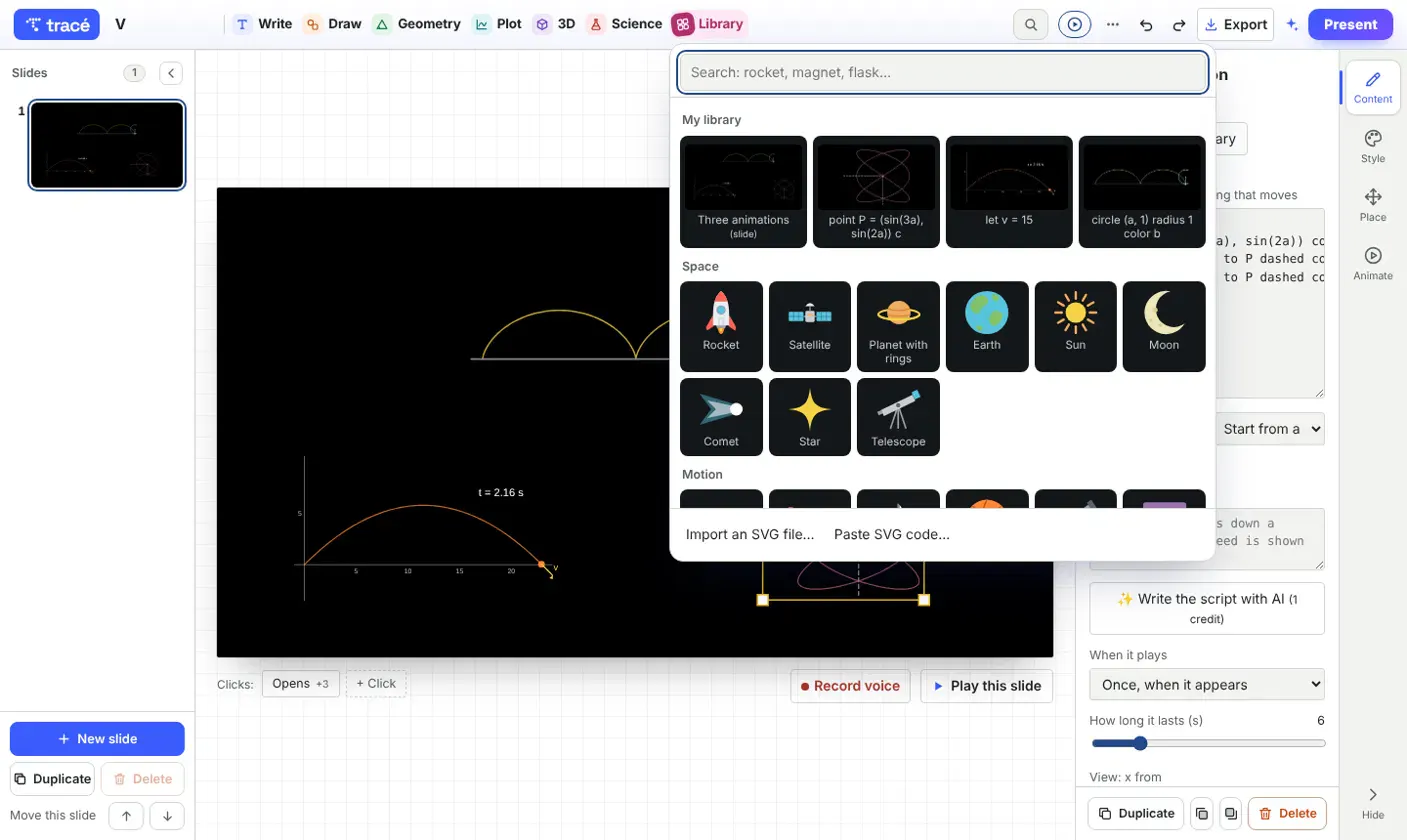The image size is (1407, 840).
Task: Click the Present button
Action: coord(1350,25)
